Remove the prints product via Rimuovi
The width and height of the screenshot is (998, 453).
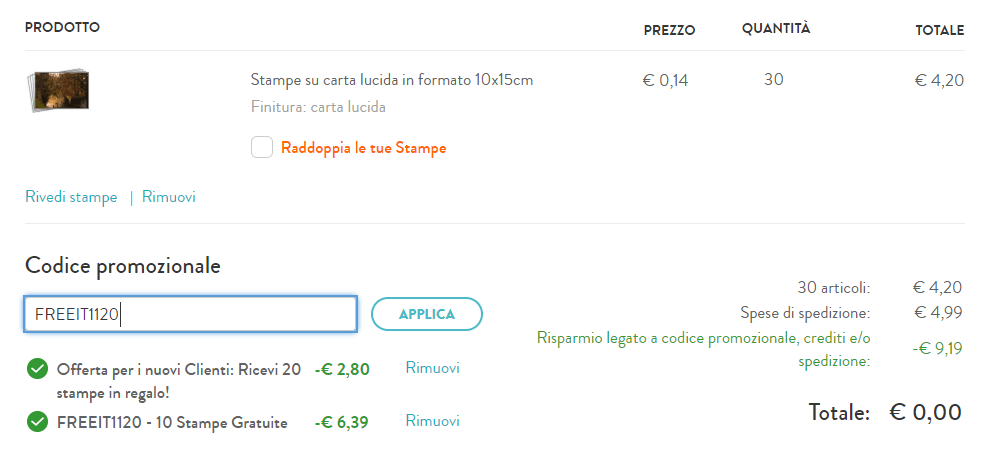tap(169, 197)
